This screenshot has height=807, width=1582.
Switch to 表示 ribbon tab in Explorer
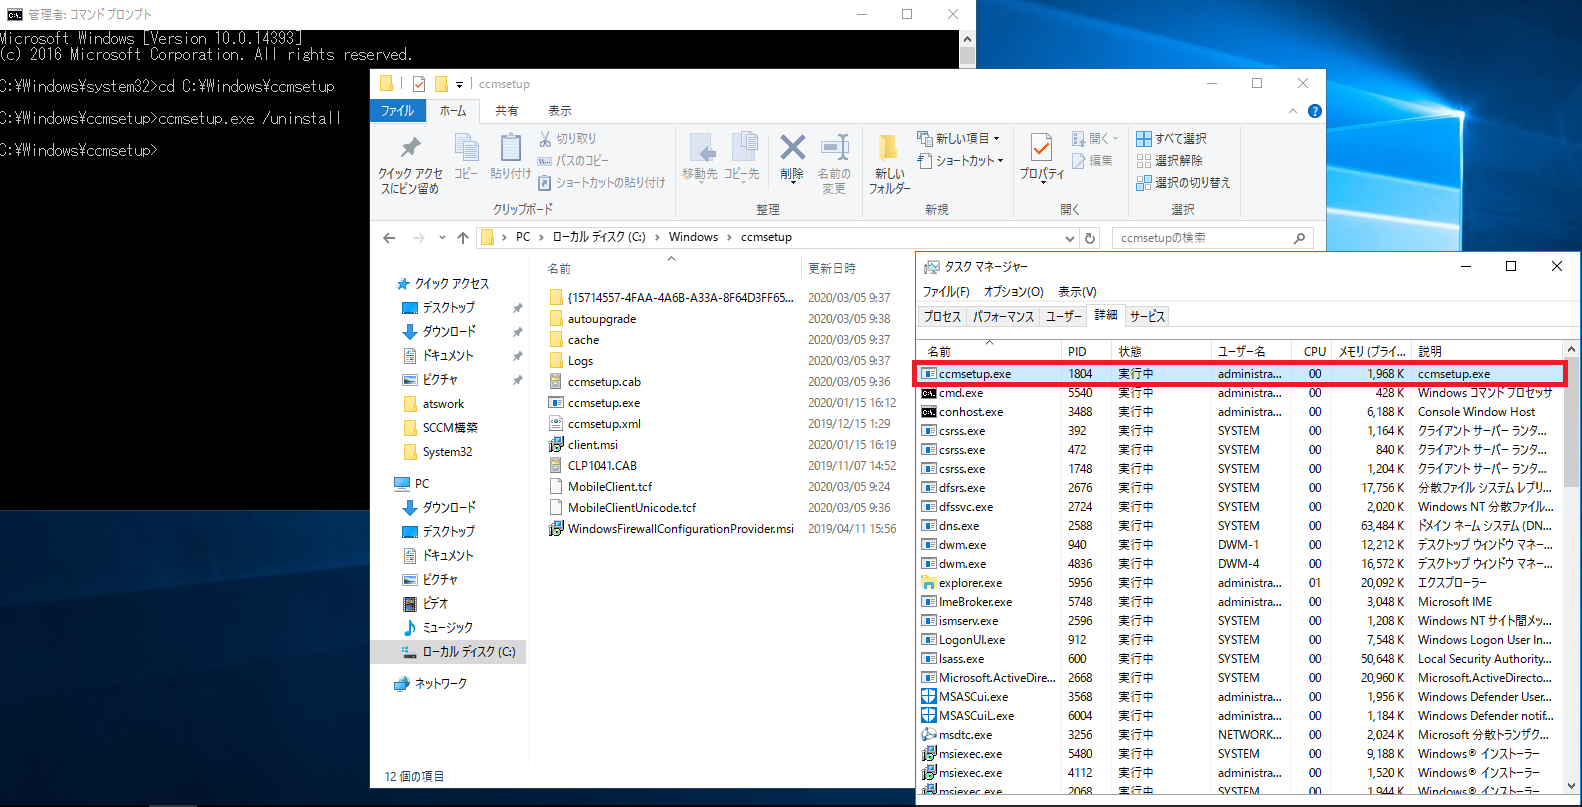pyautogui.click(x=559, y=111)
